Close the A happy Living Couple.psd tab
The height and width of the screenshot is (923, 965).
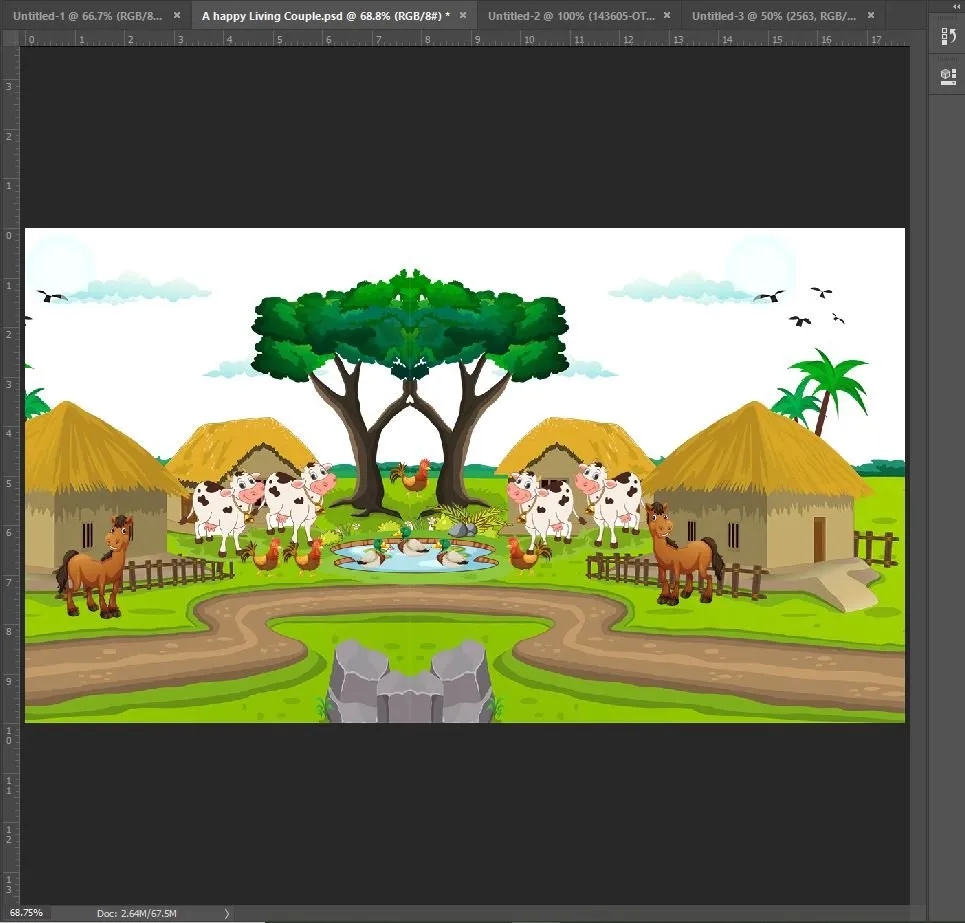point(463,16)
